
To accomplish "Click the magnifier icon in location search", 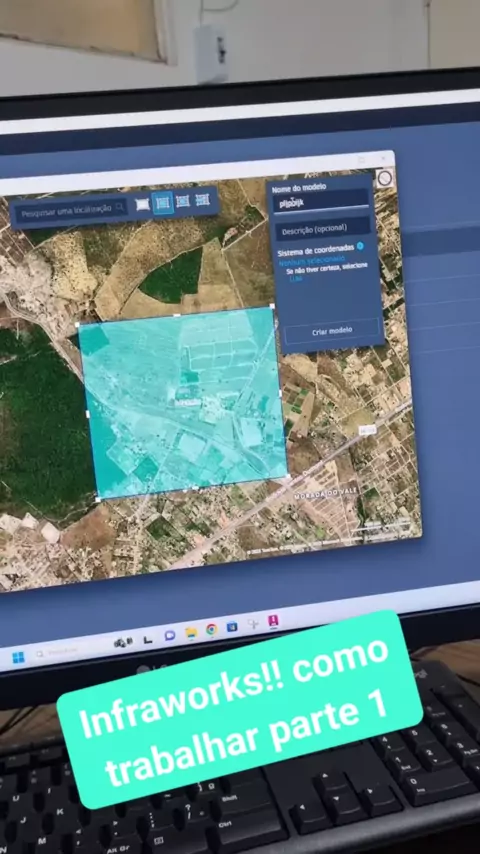I will [119, 208].
